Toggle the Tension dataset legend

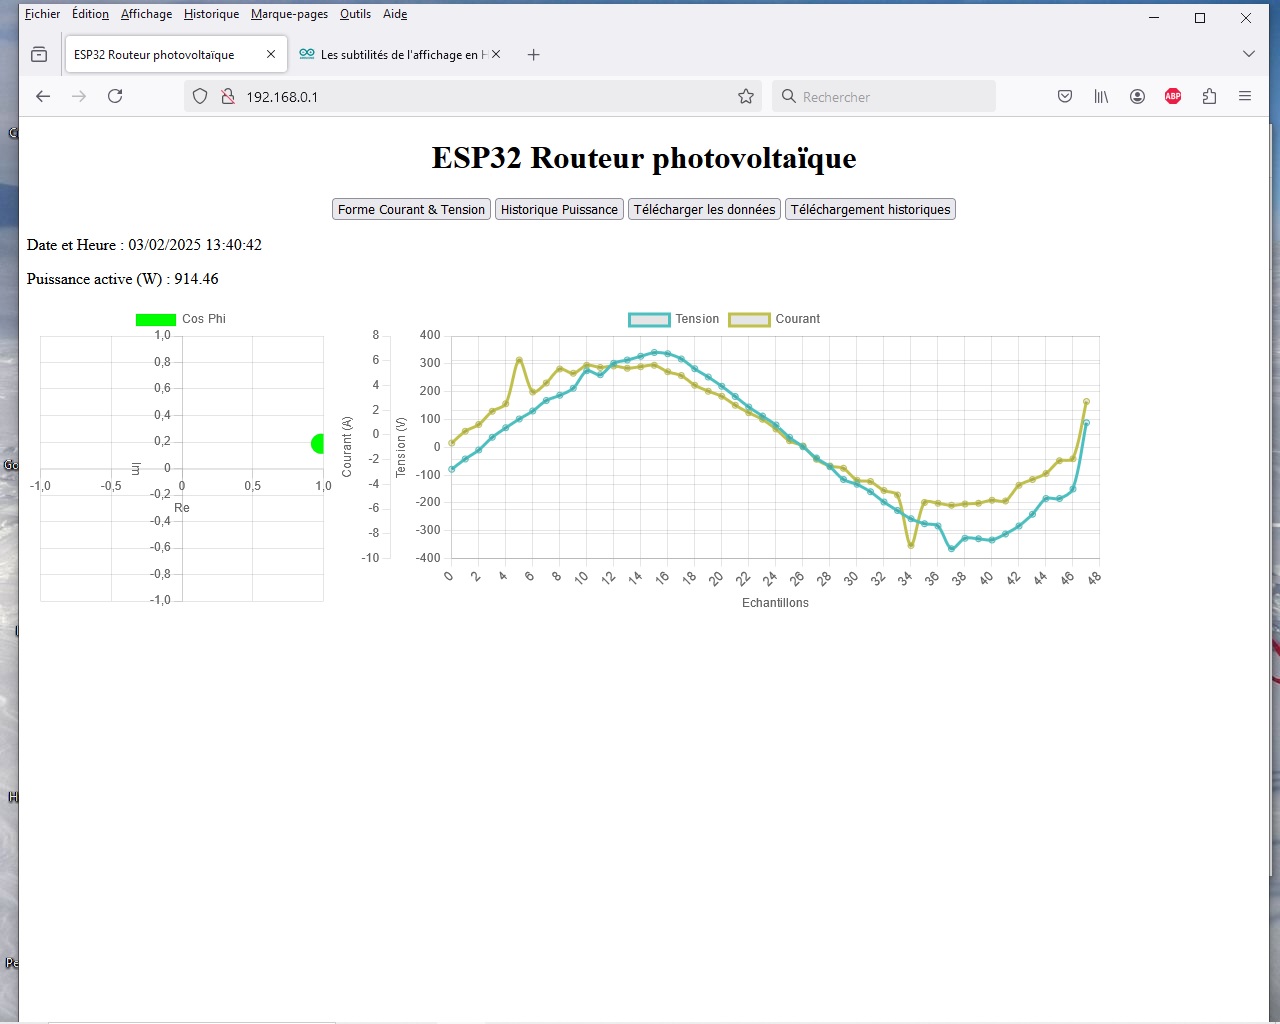coord(674,319)
